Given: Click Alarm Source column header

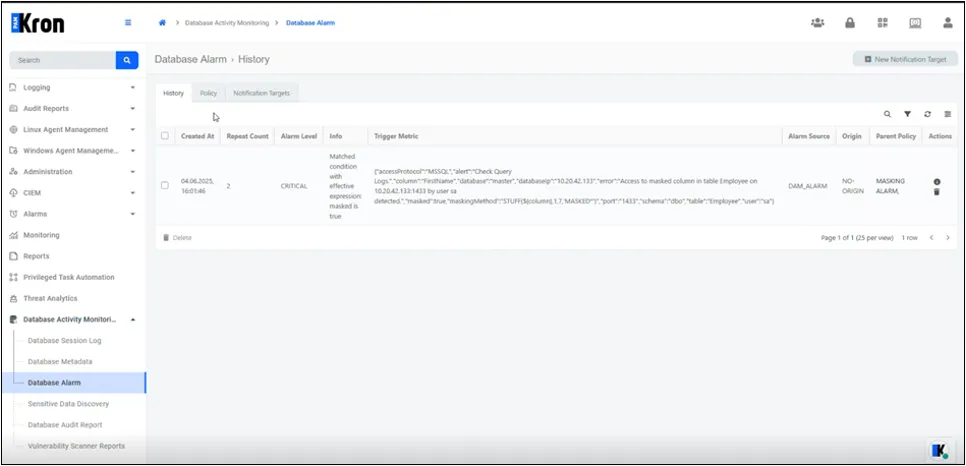Looking at the screenshot, I should tap(809, 136).
